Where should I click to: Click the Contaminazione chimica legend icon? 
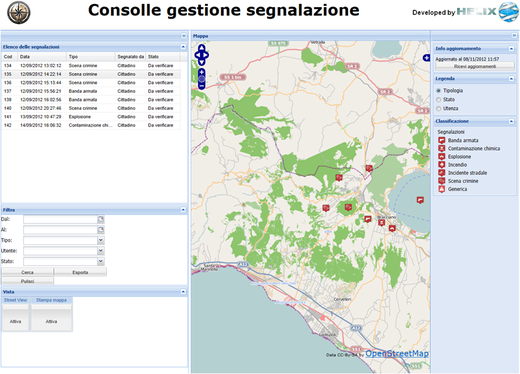point(442,148)
